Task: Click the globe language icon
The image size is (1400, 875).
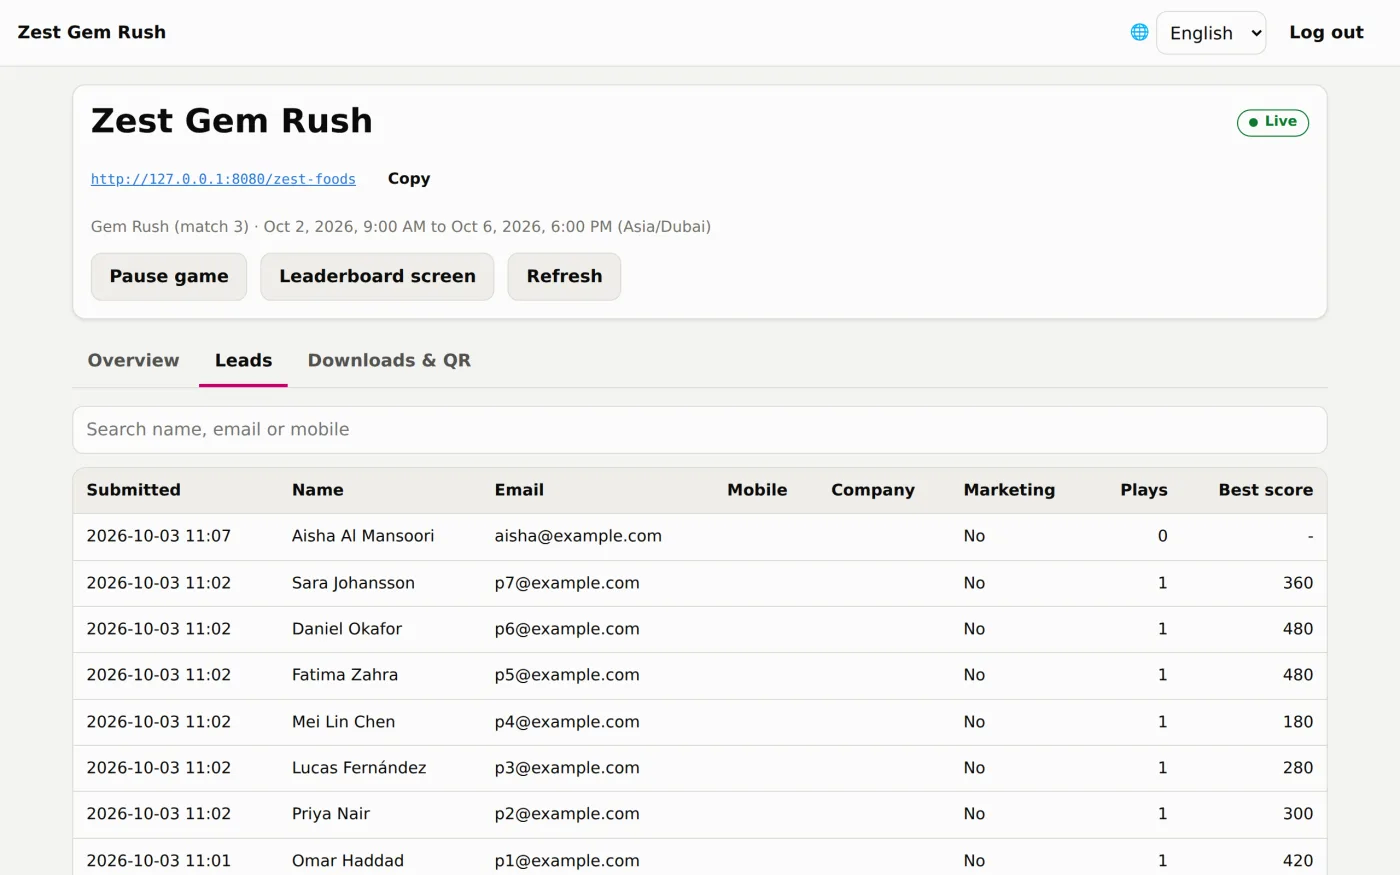Action: 1139,32
